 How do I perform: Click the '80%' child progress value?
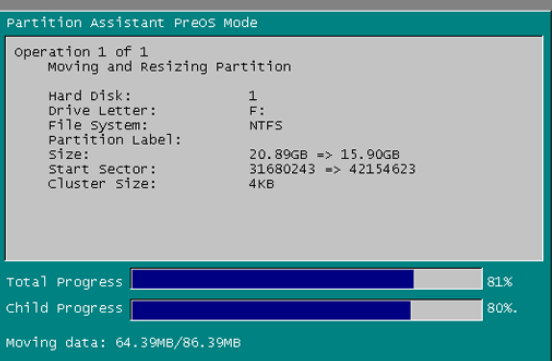(502, 308)
